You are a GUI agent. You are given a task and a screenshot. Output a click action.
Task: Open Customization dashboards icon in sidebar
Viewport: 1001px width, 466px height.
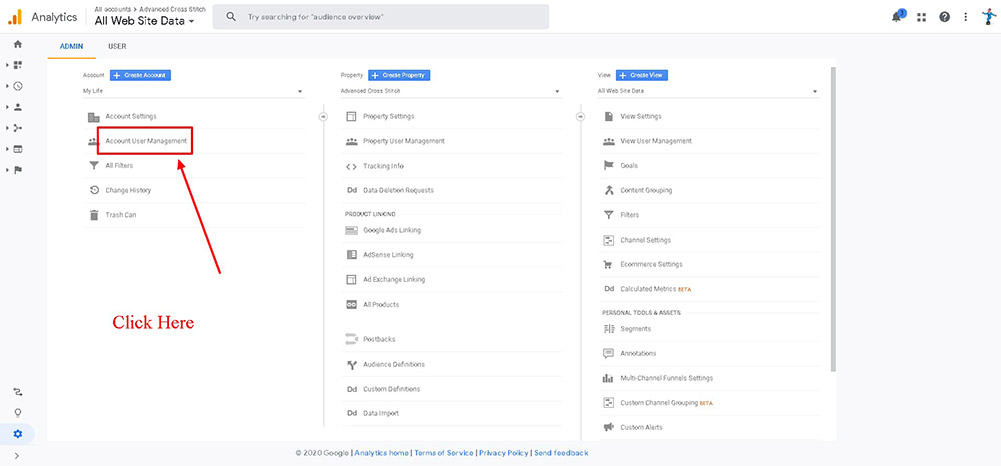coord(18,65)
